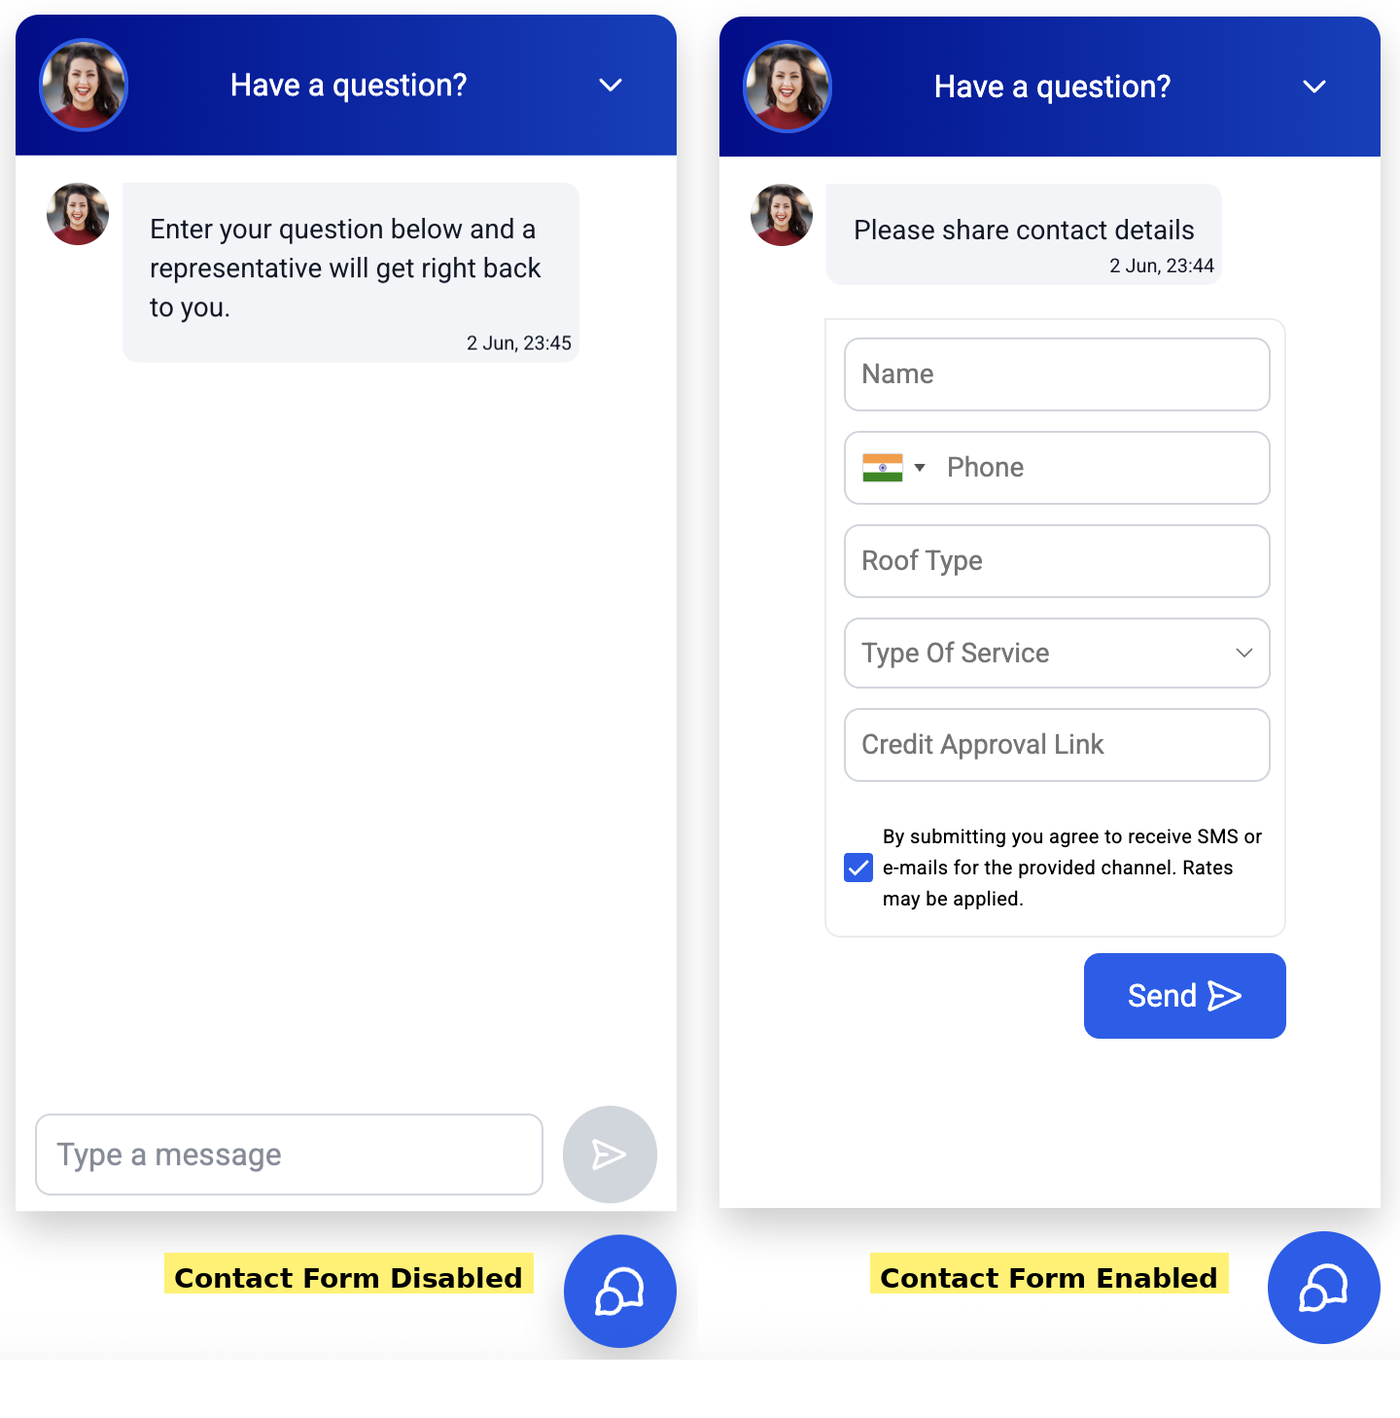
Task: Click the grey send arrow beside message box
Action: [610, 1154]
